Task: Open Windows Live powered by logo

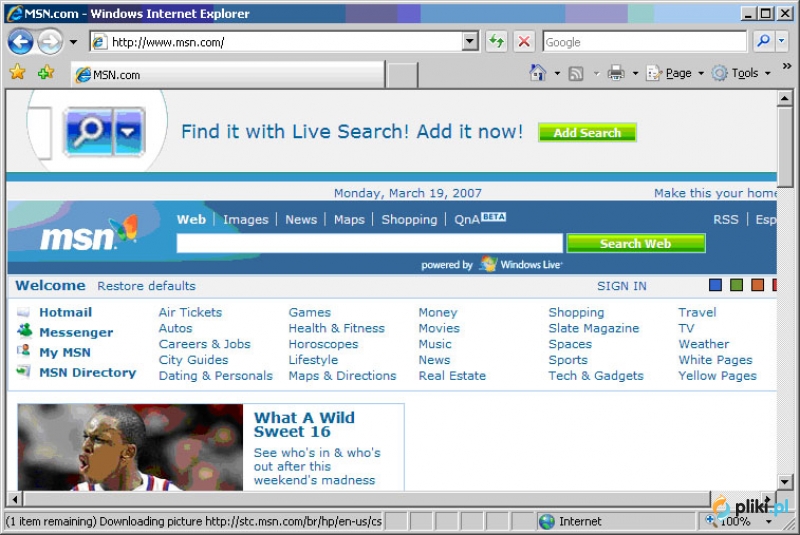Action: point(521,264)
